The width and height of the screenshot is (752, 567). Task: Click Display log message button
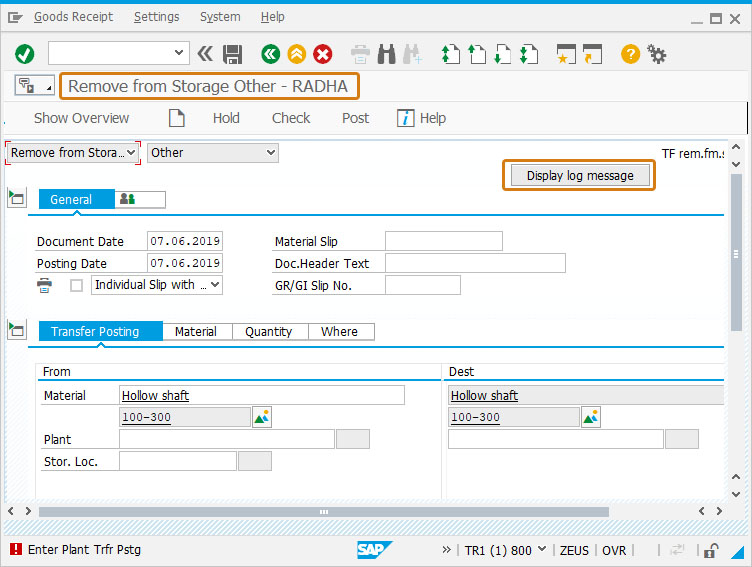(x=580, y=176)
